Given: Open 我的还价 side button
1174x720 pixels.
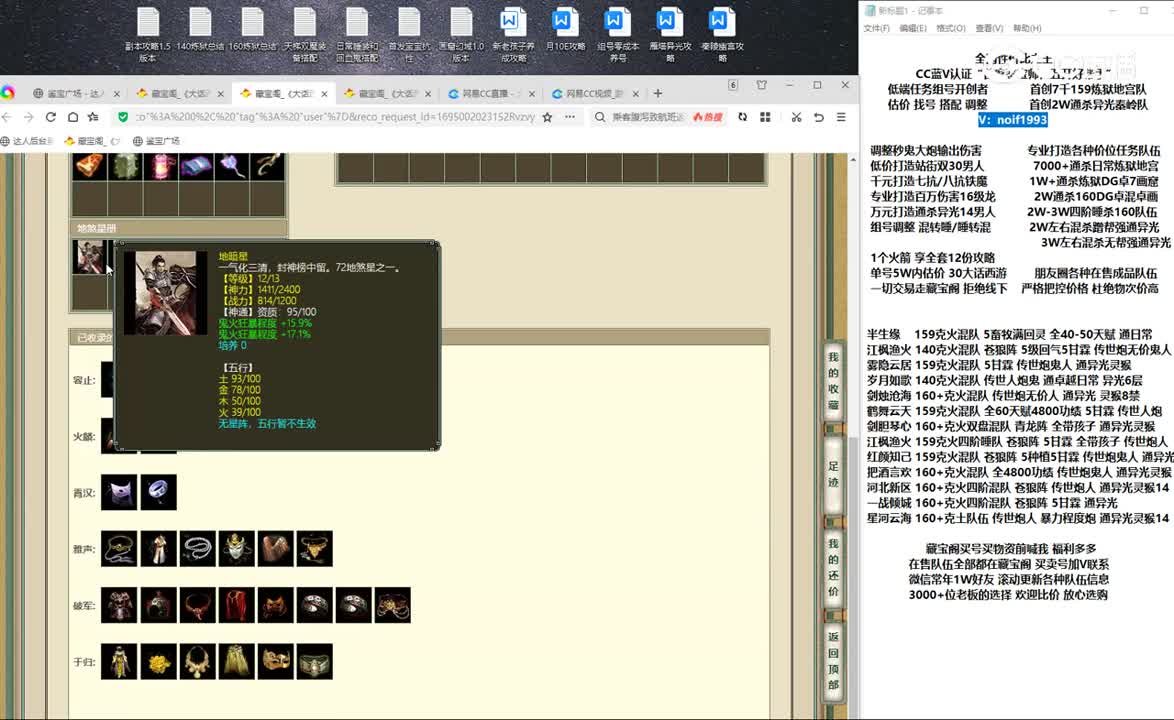Looking at the screenshot, I should point(833,567).
